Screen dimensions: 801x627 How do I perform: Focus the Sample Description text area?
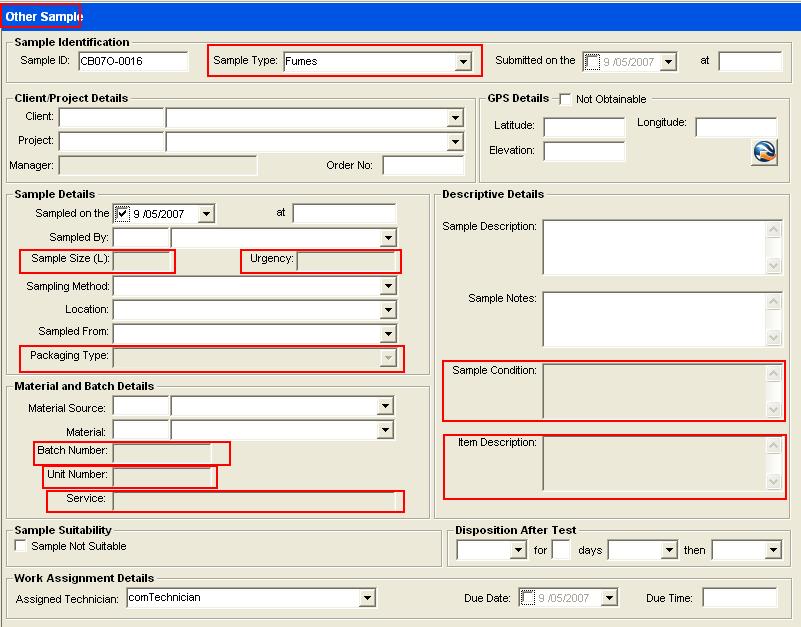(x=655, y=247)
